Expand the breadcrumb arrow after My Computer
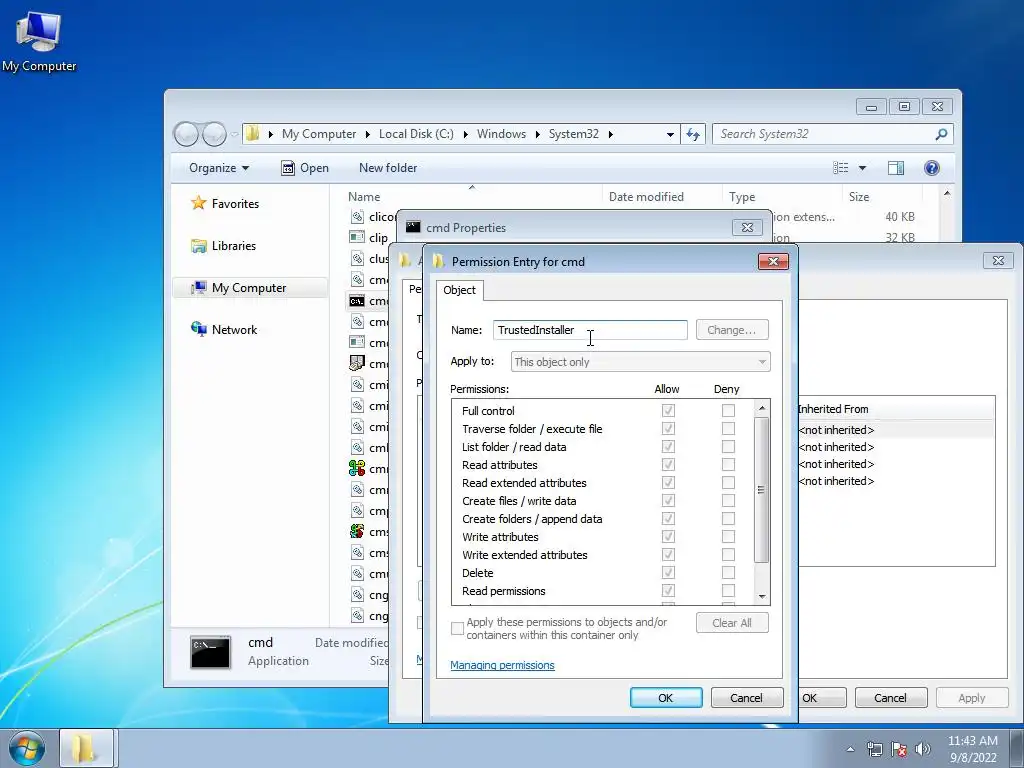Image resolution: width=1024 pixels, height=768 pixels. pyautogui.click(x=367, y=135)
